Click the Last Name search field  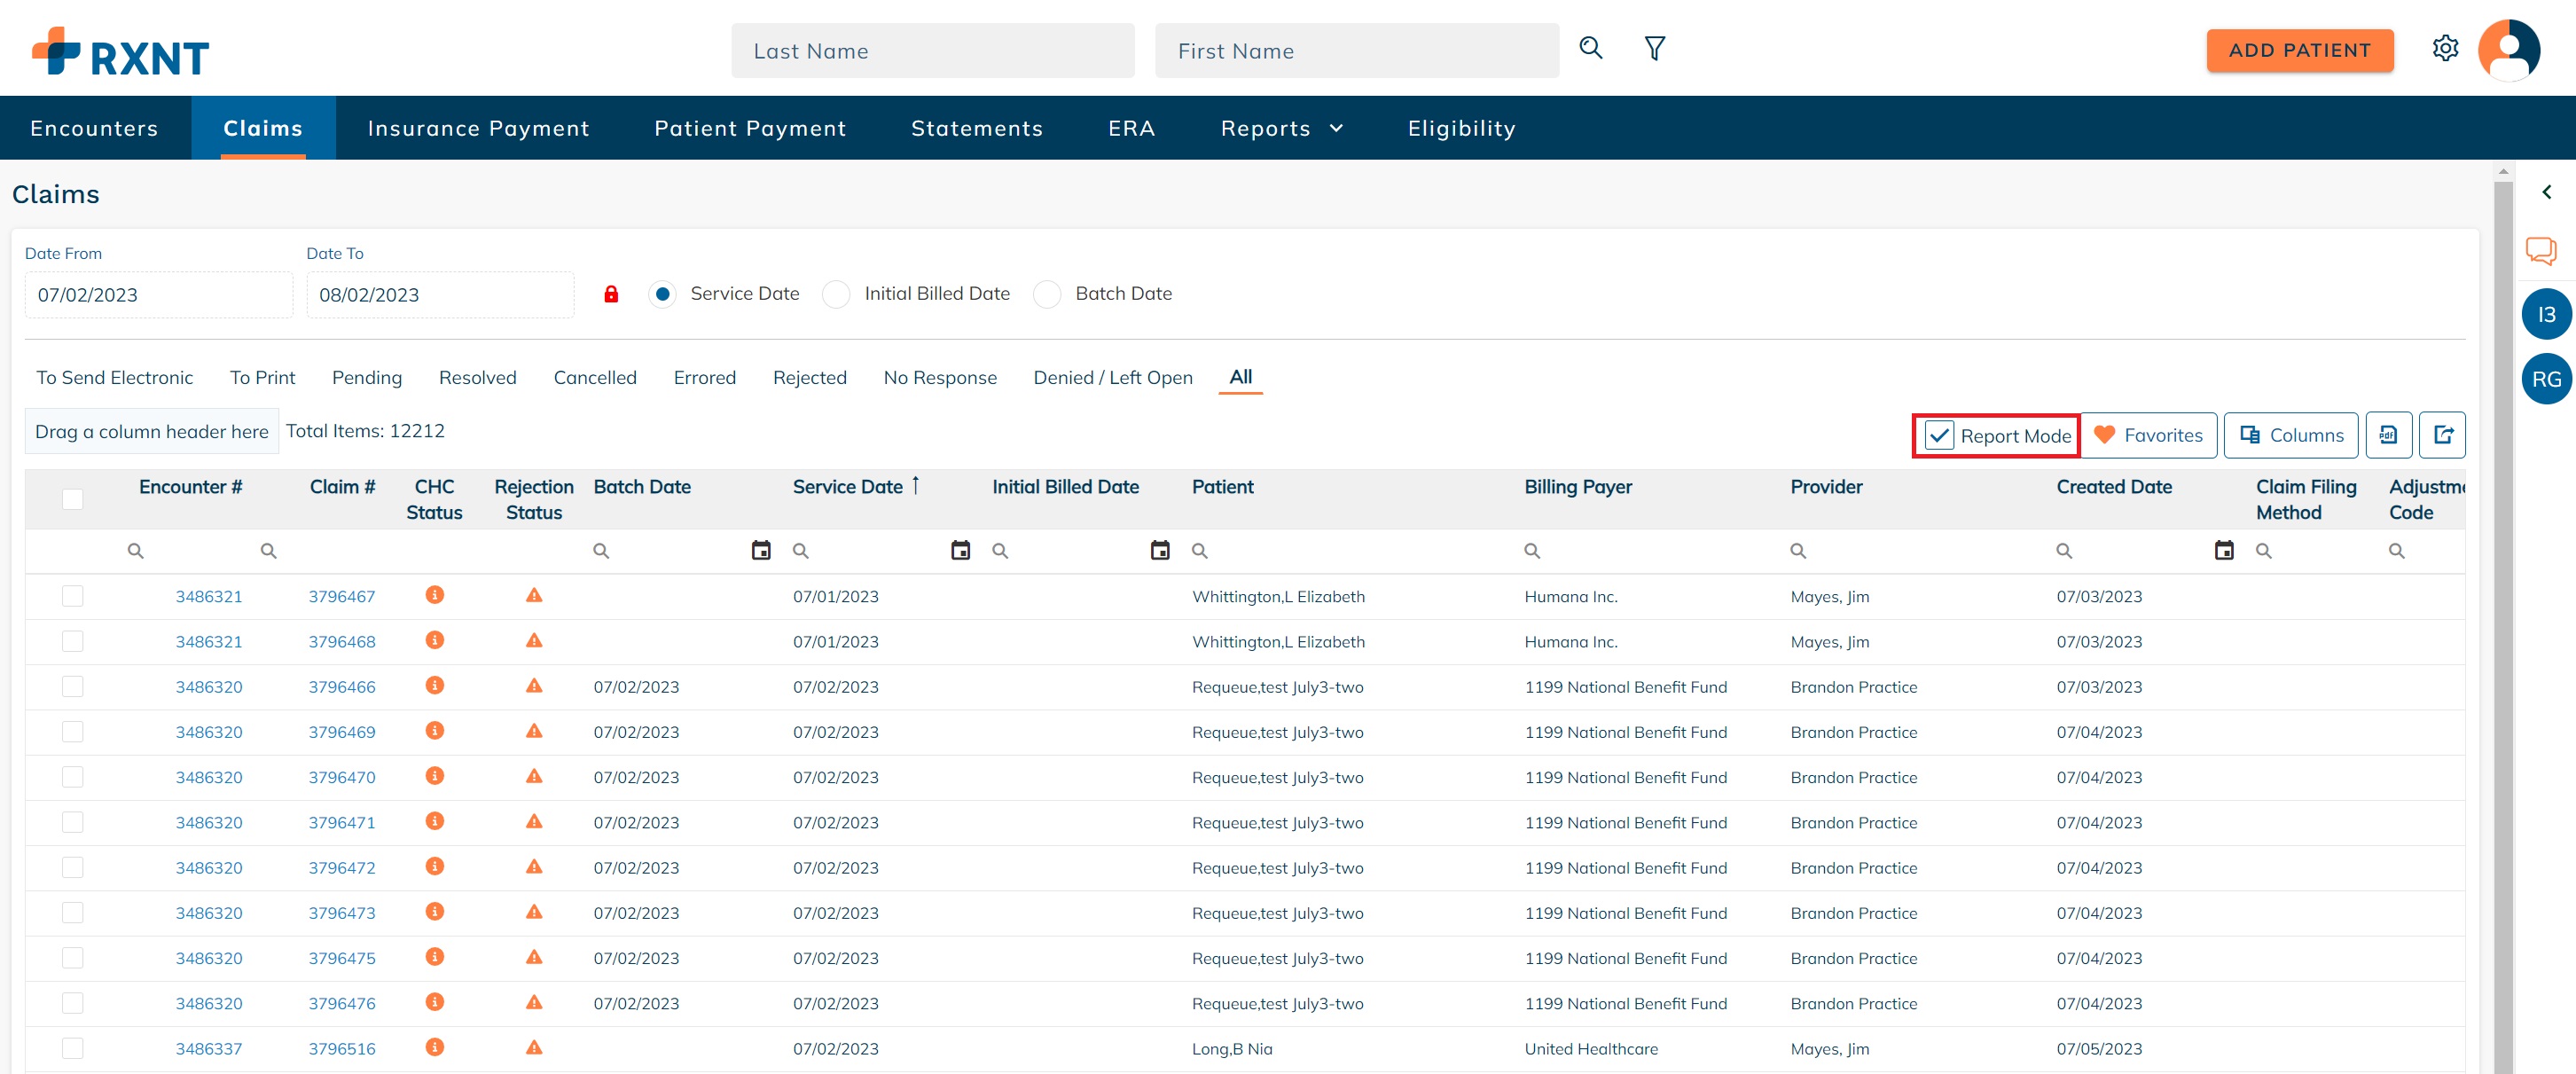pos(932,51)
